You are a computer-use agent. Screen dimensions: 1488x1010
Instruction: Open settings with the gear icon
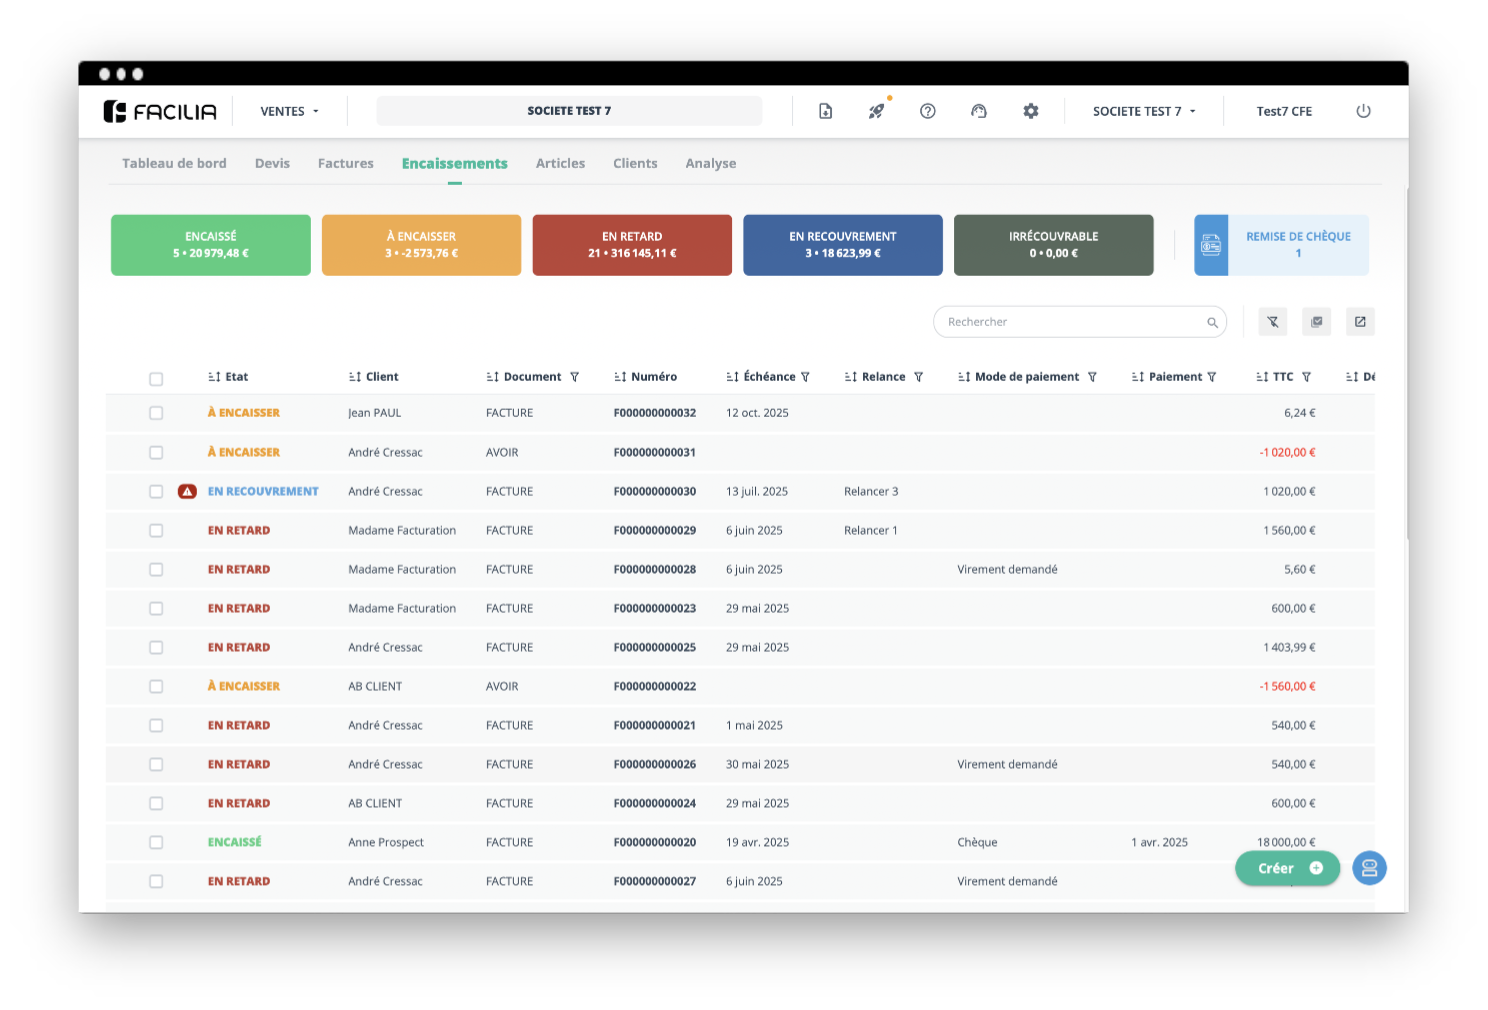(x=1031, y=111)
